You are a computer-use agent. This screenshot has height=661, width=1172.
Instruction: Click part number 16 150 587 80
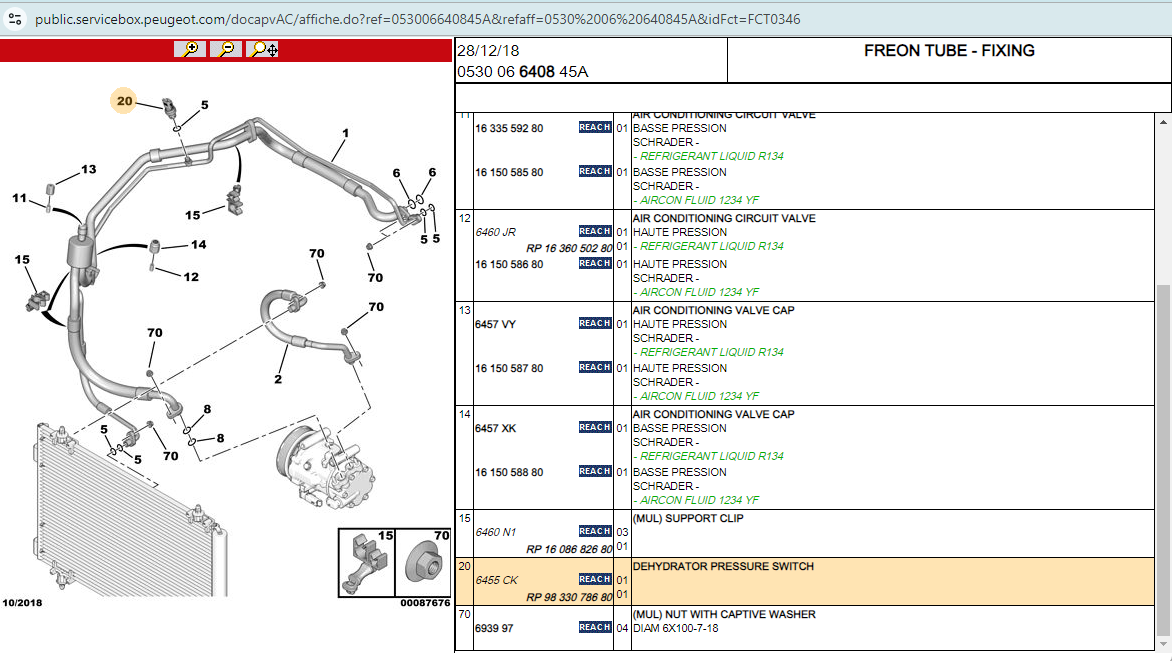click(509, 369)
